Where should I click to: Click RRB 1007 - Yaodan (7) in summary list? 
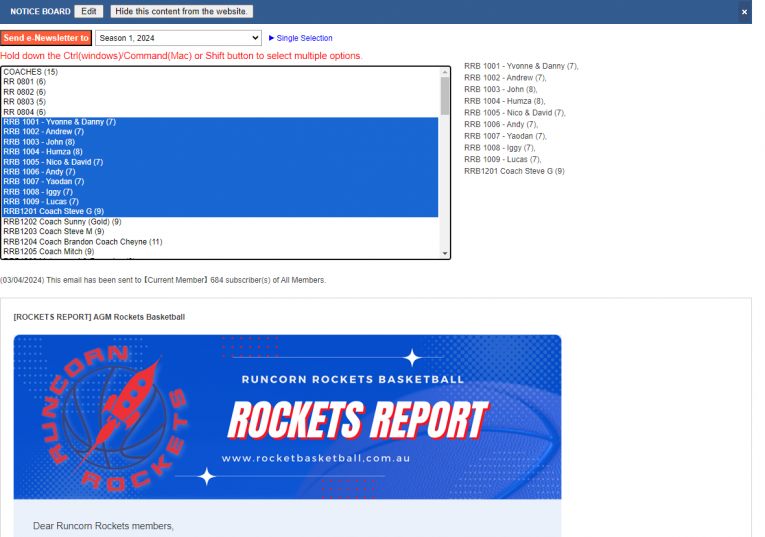click(x=505, y=136)
